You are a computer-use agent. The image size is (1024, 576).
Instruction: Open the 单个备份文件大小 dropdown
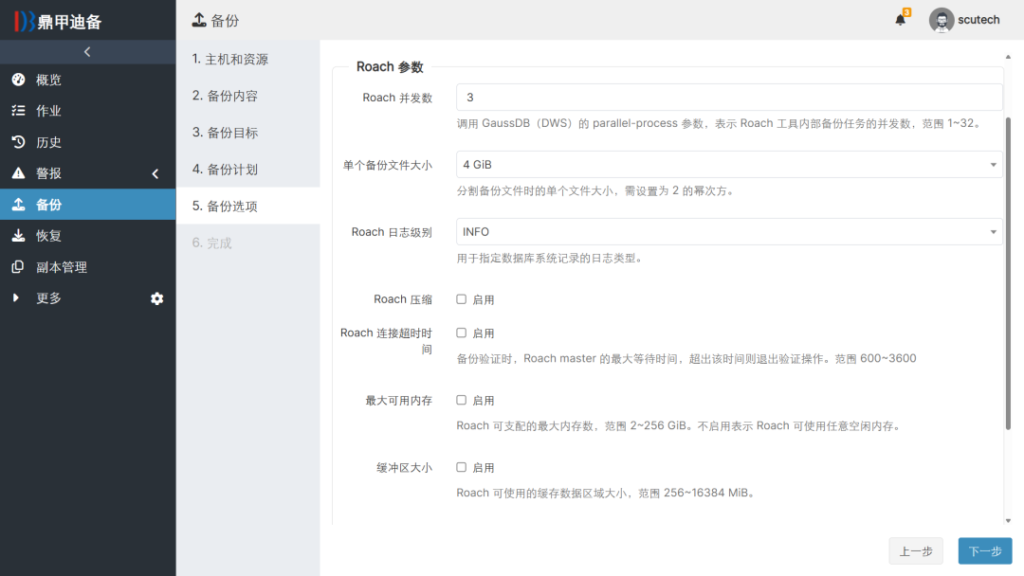(729, 164)
